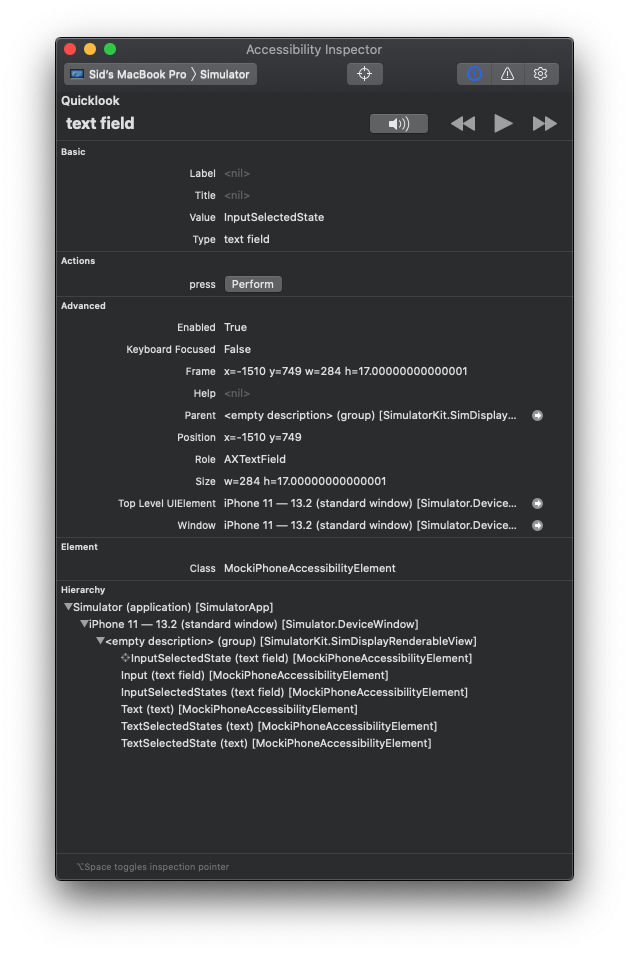Jump to Parent element using its arrow icon
Viewport: 629px width, 954px height.
tap(537, 415)
